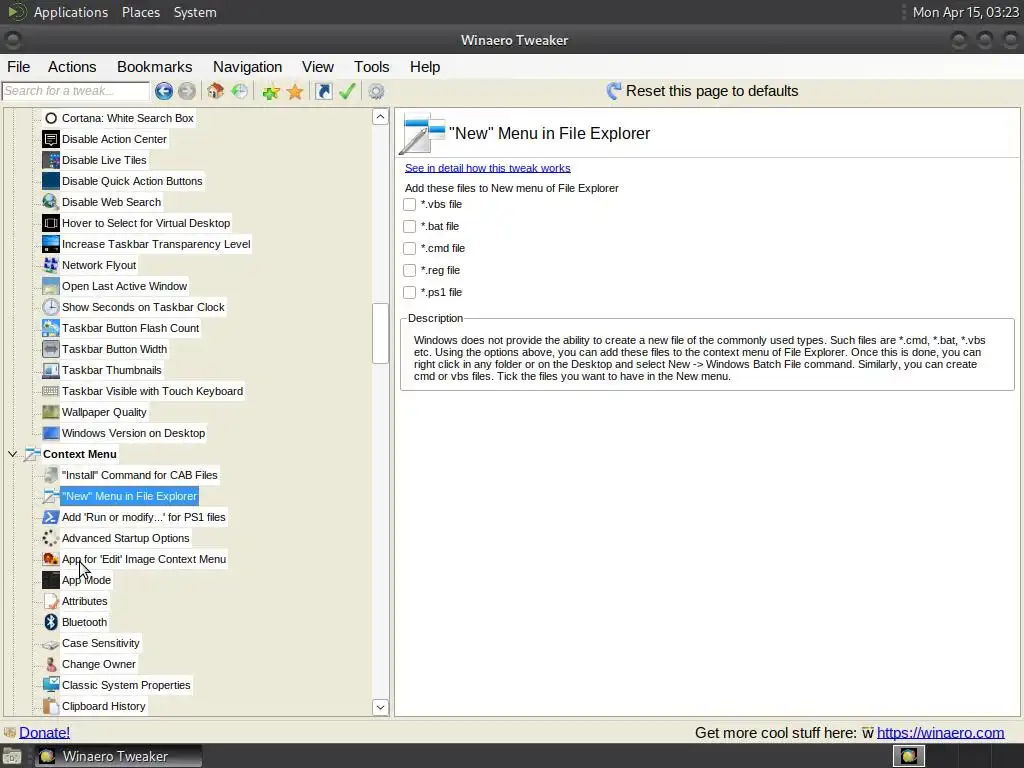The width and height of the screenshot is (1024, 768).
Task: Click the tree vertical scrollbar thumb
Action: point(380,333)
